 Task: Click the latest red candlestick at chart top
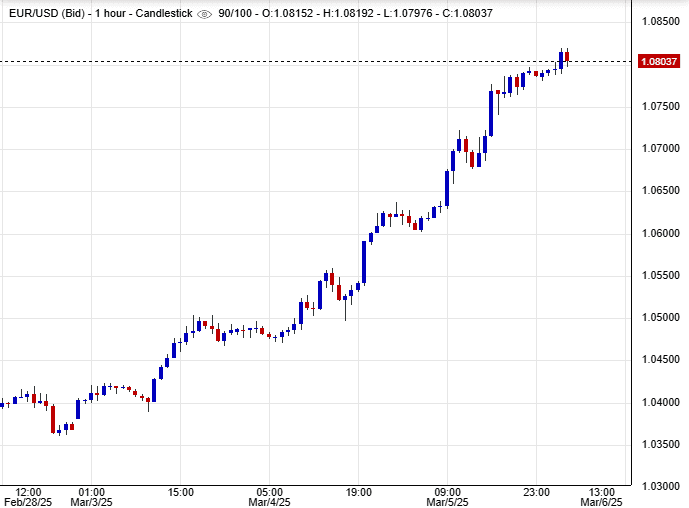click(x=567, y=57)
